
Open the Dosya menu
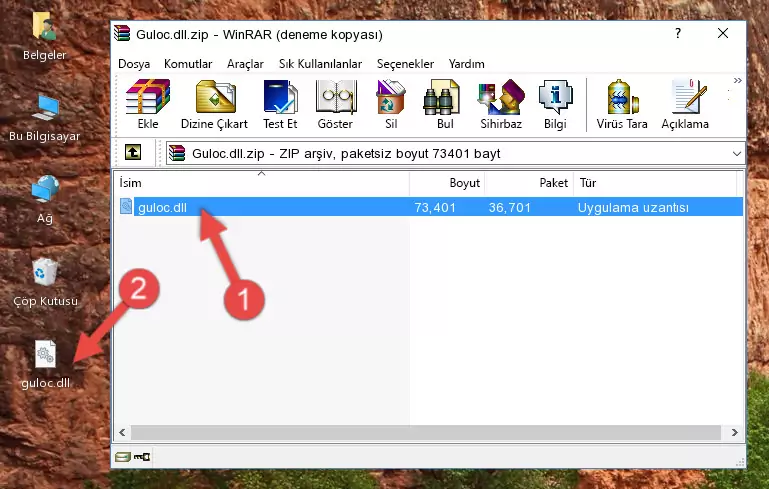coord(134,64)
